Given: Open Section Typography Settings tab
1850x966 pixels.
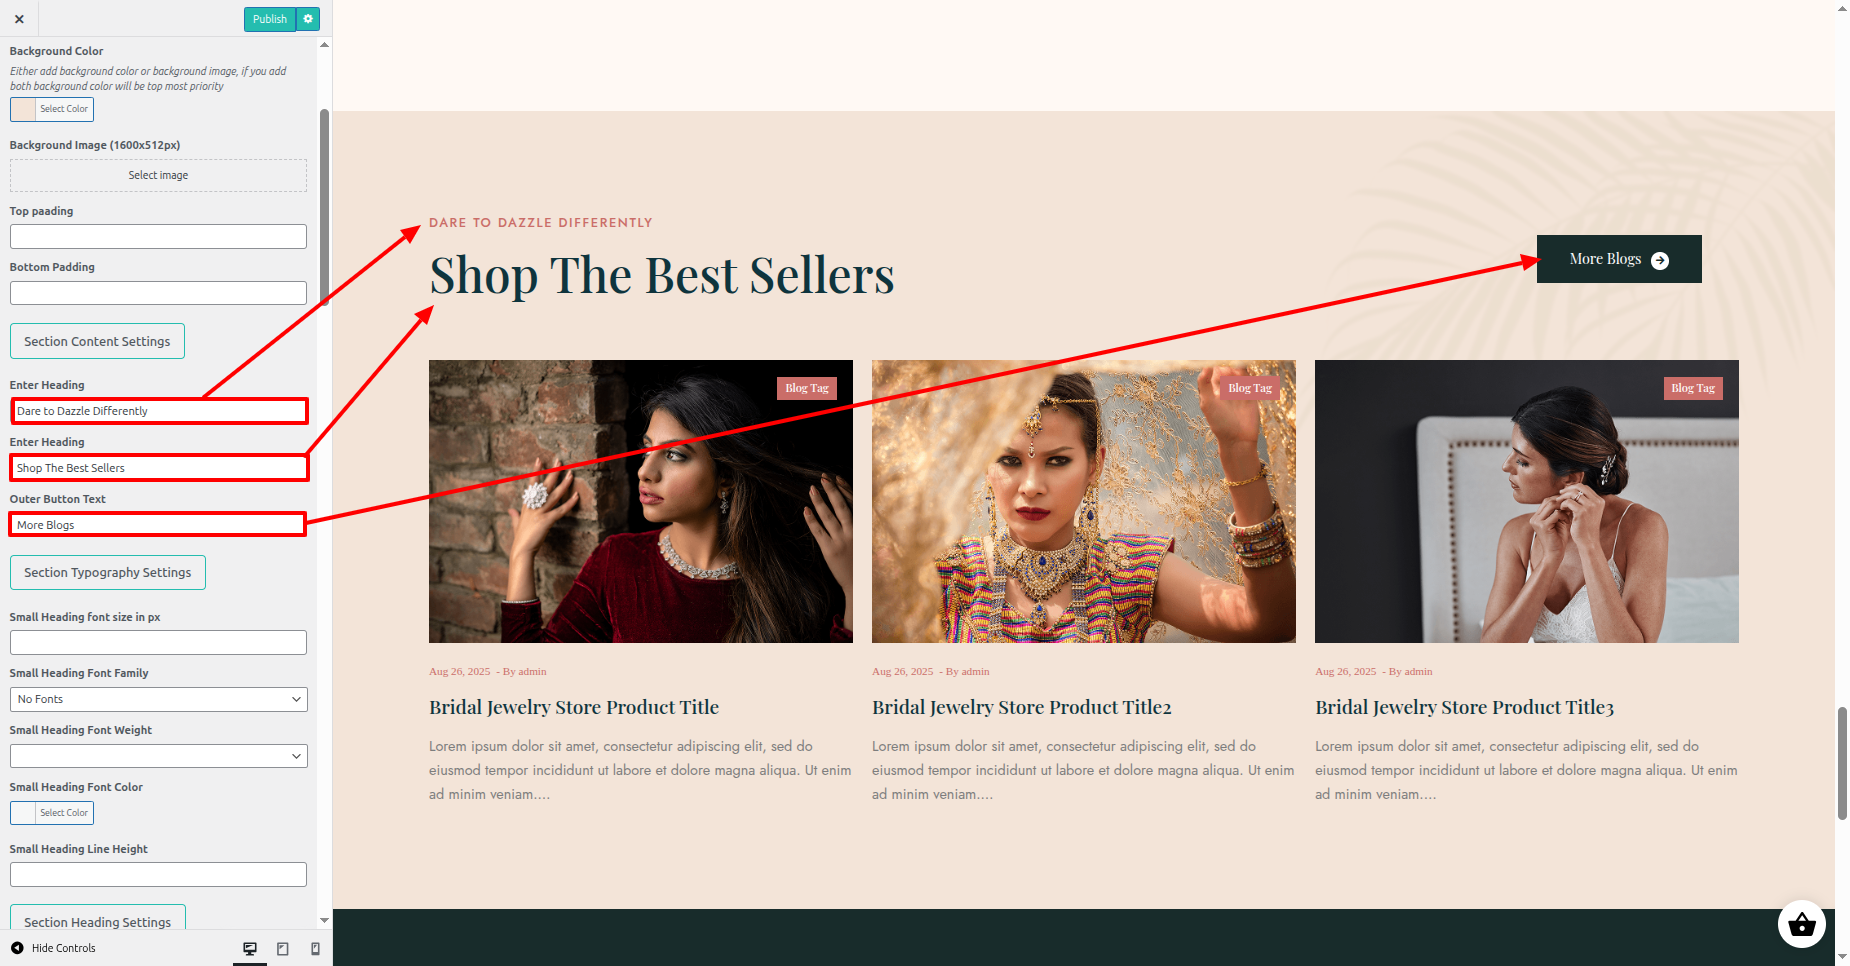Looking at the screenshot, I should pyautogui.click(x=108, y=572).
